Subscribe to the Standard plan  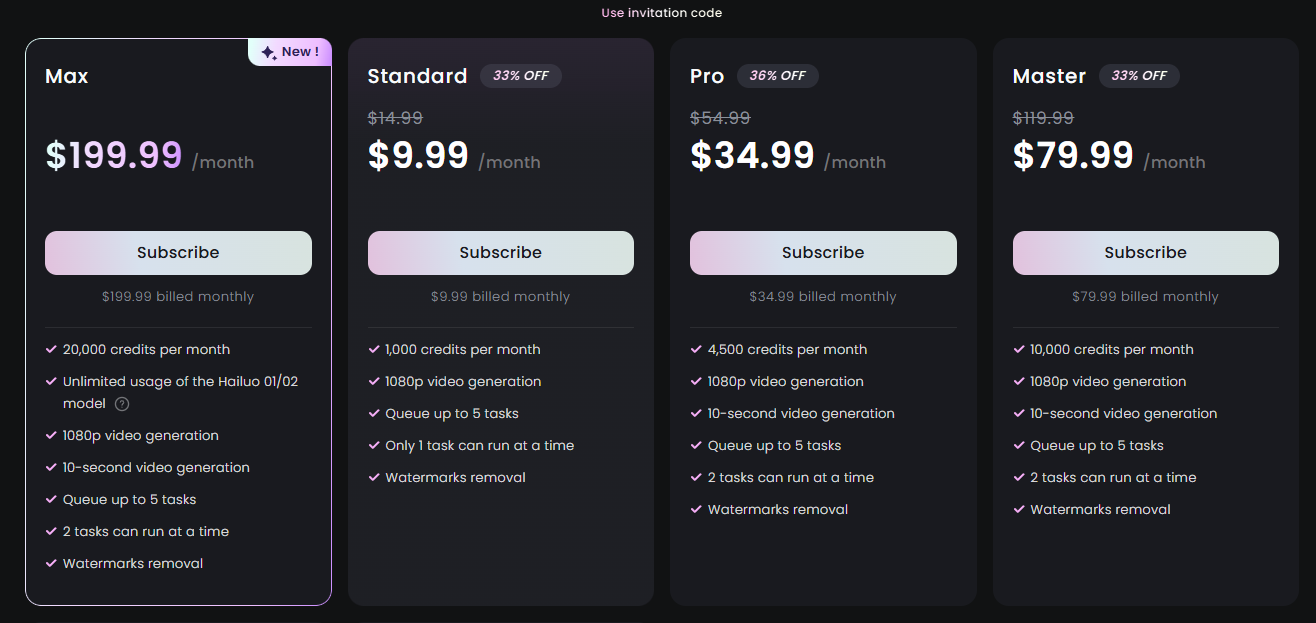click(x=501, y=253)
